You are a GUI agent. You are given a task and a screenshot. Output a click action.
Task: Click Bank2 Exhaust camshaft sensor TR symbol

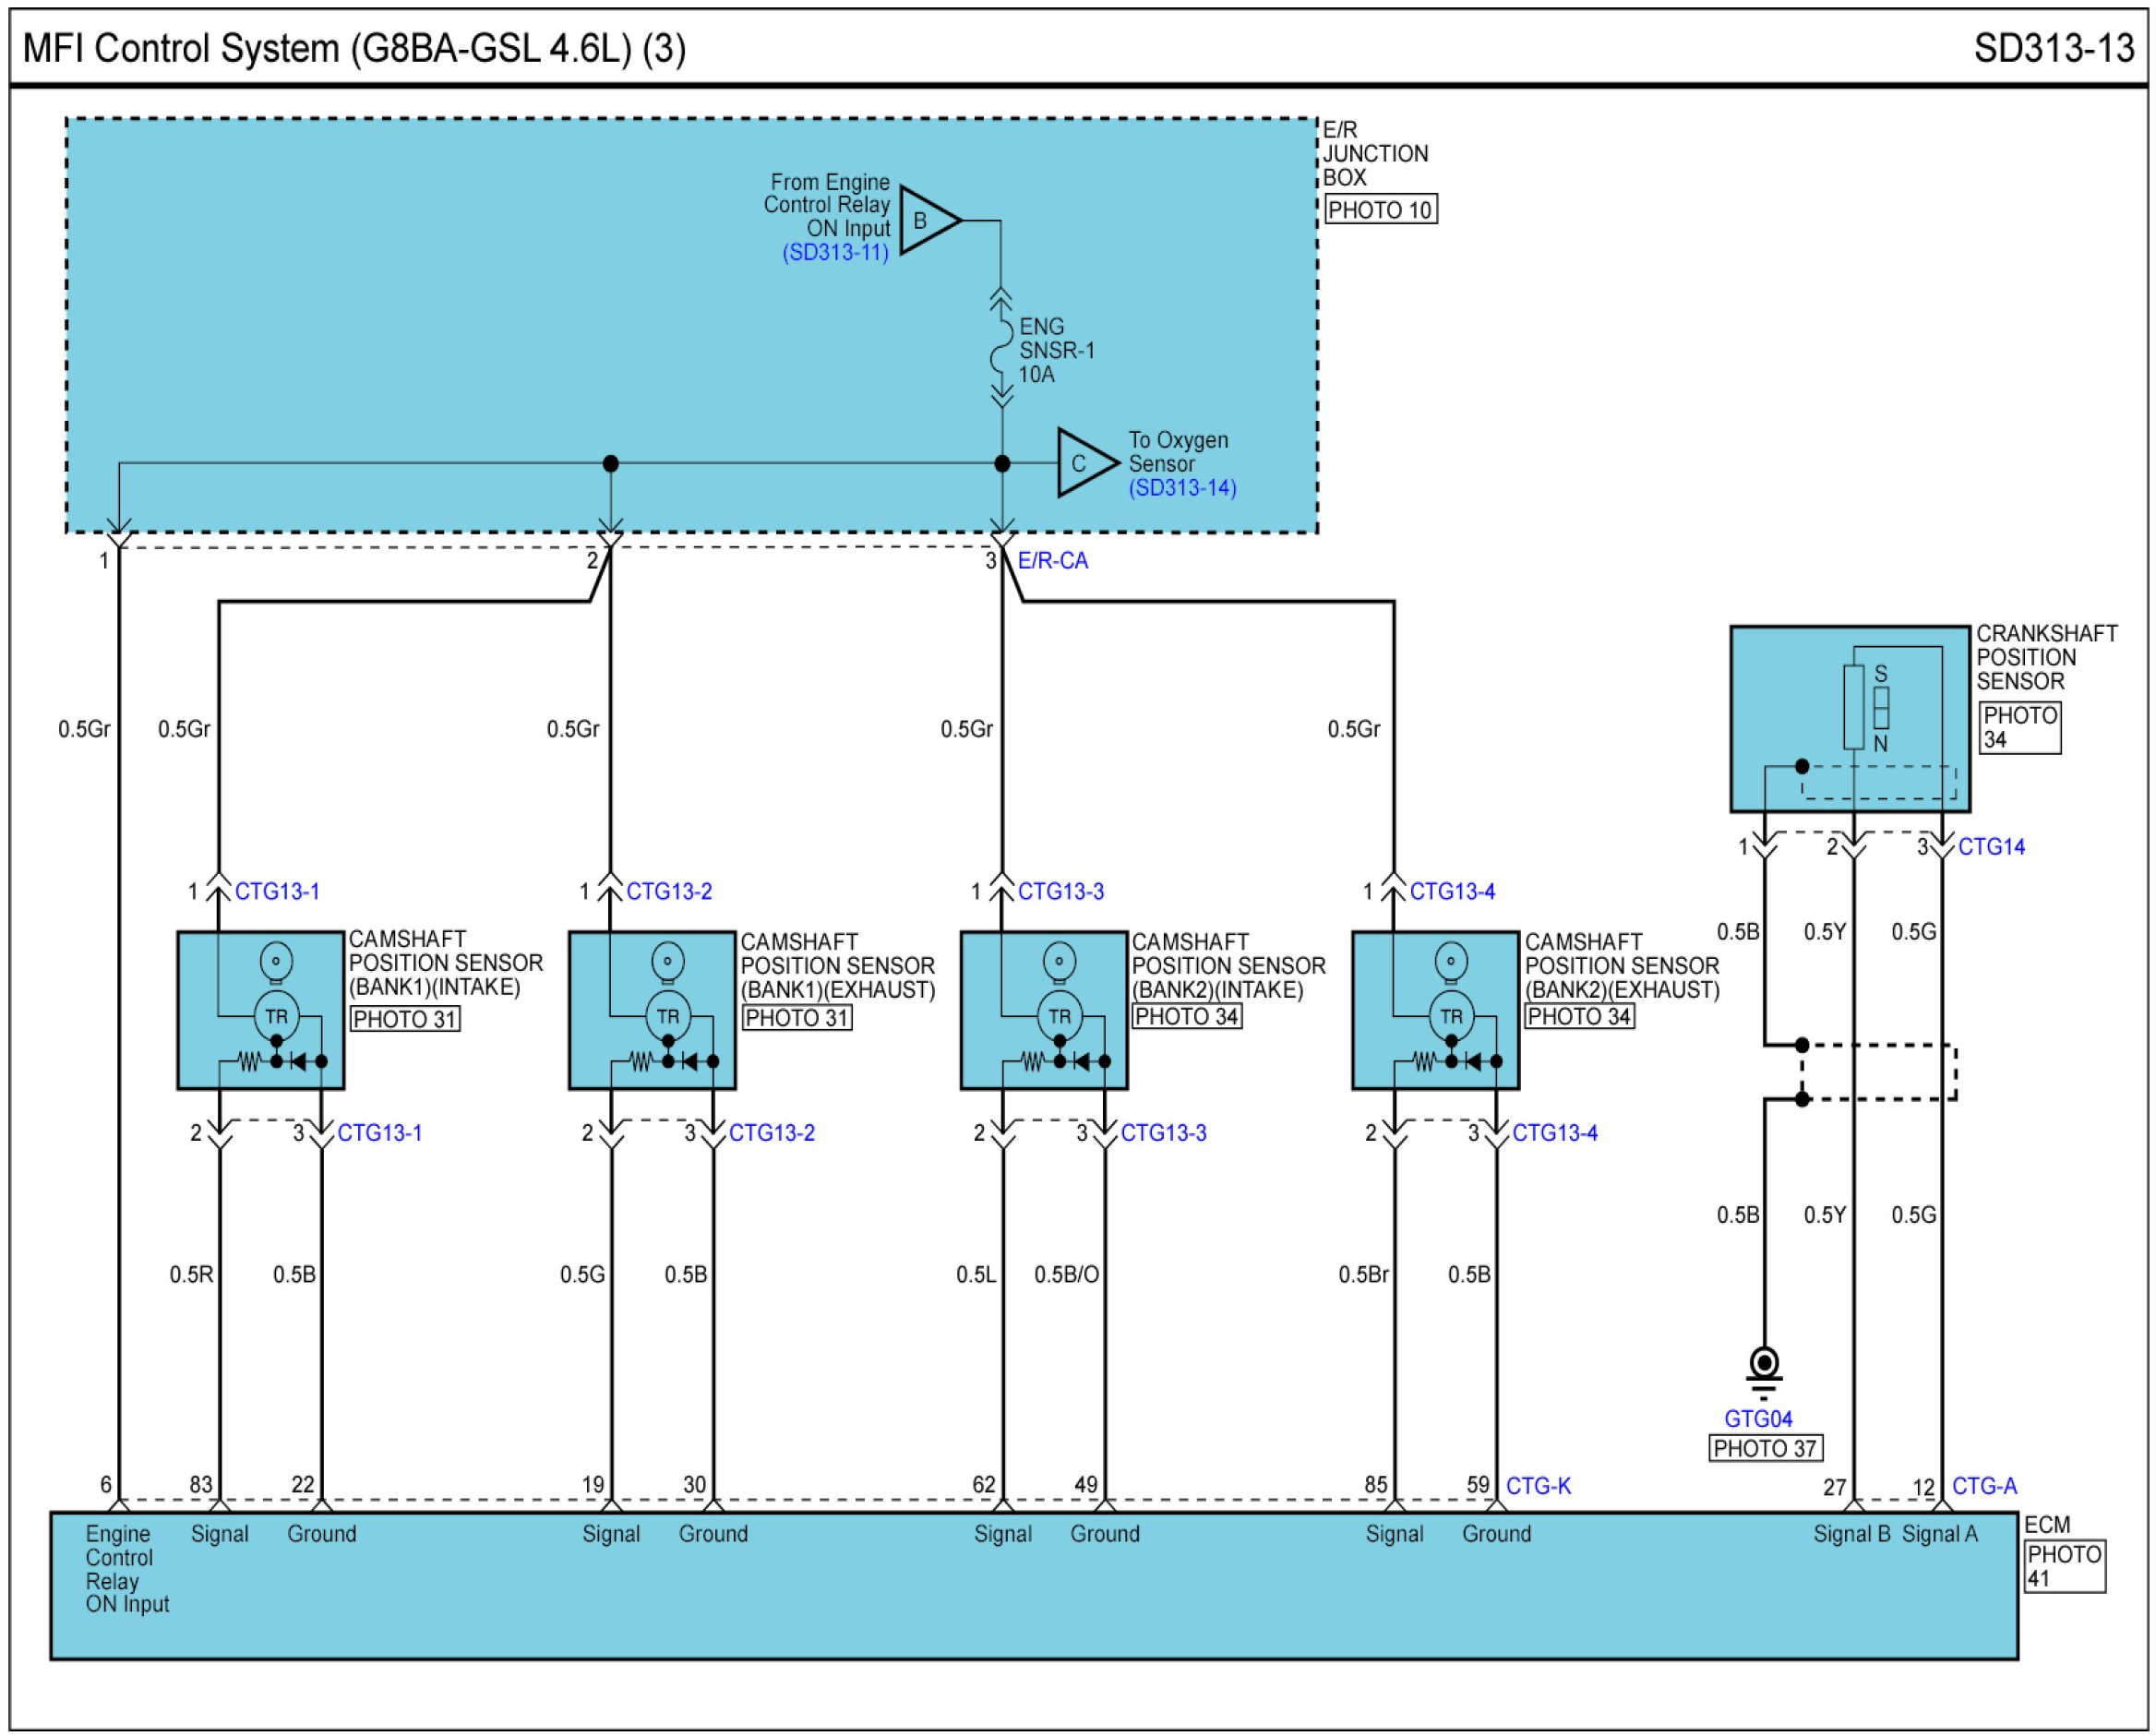1451,1016
